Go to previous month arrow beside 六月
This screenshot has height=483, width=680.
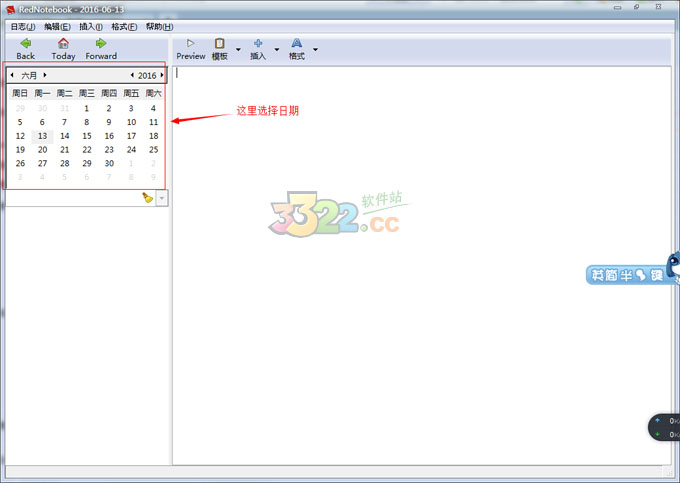click(12, 75)
